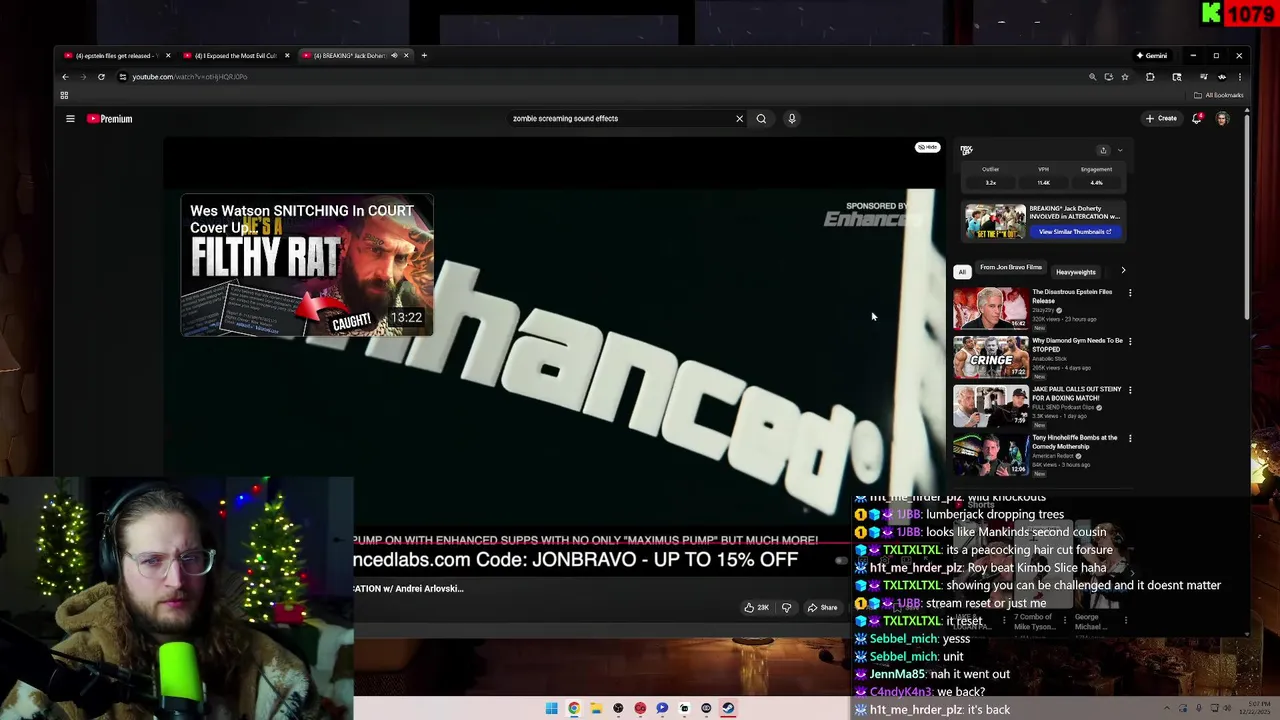Screen dimensions: 1280x720
Task: Open Chrome from the Windows taskbar
Action: click(x=574, y=708)
